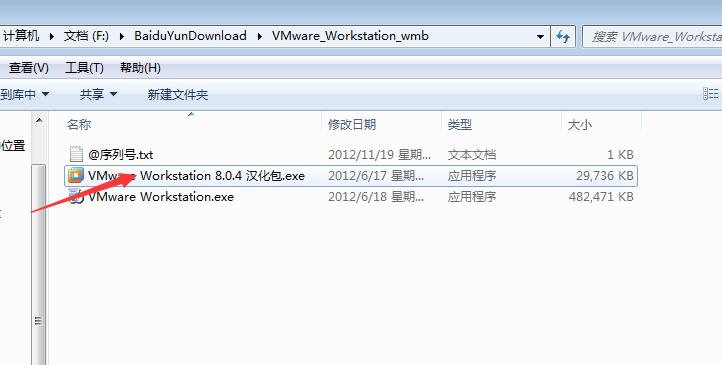
Task: Click the 计算机 breadcrumb segment
Action: pos(21,36)
